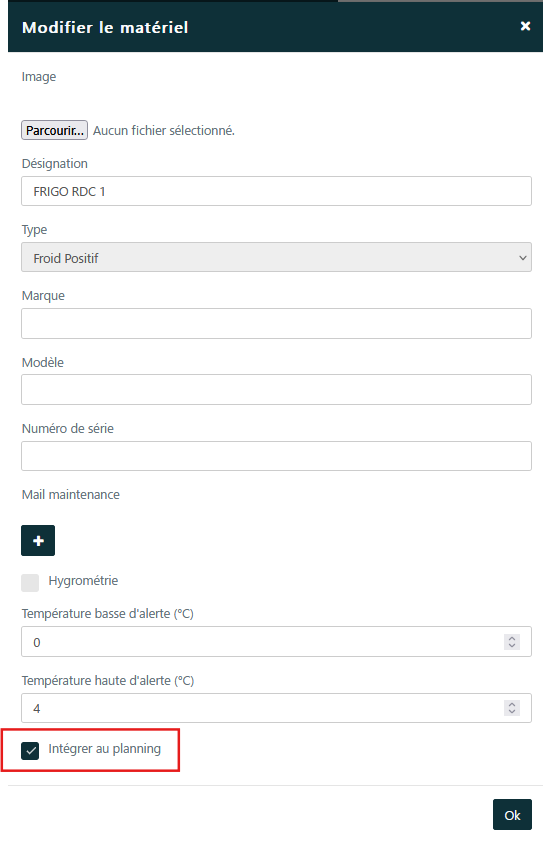
Task: Increase high alert temperature with up arrow
Action: tap(512, 704)
